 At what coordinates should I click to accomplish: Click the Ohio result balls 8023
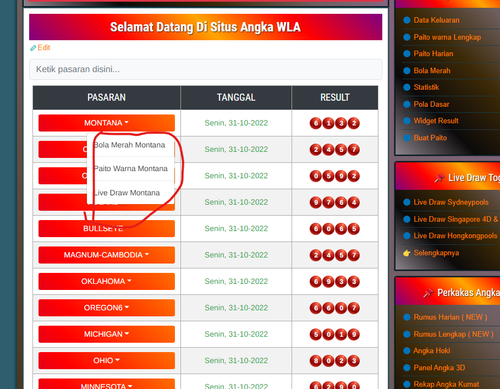coord(335,361)
